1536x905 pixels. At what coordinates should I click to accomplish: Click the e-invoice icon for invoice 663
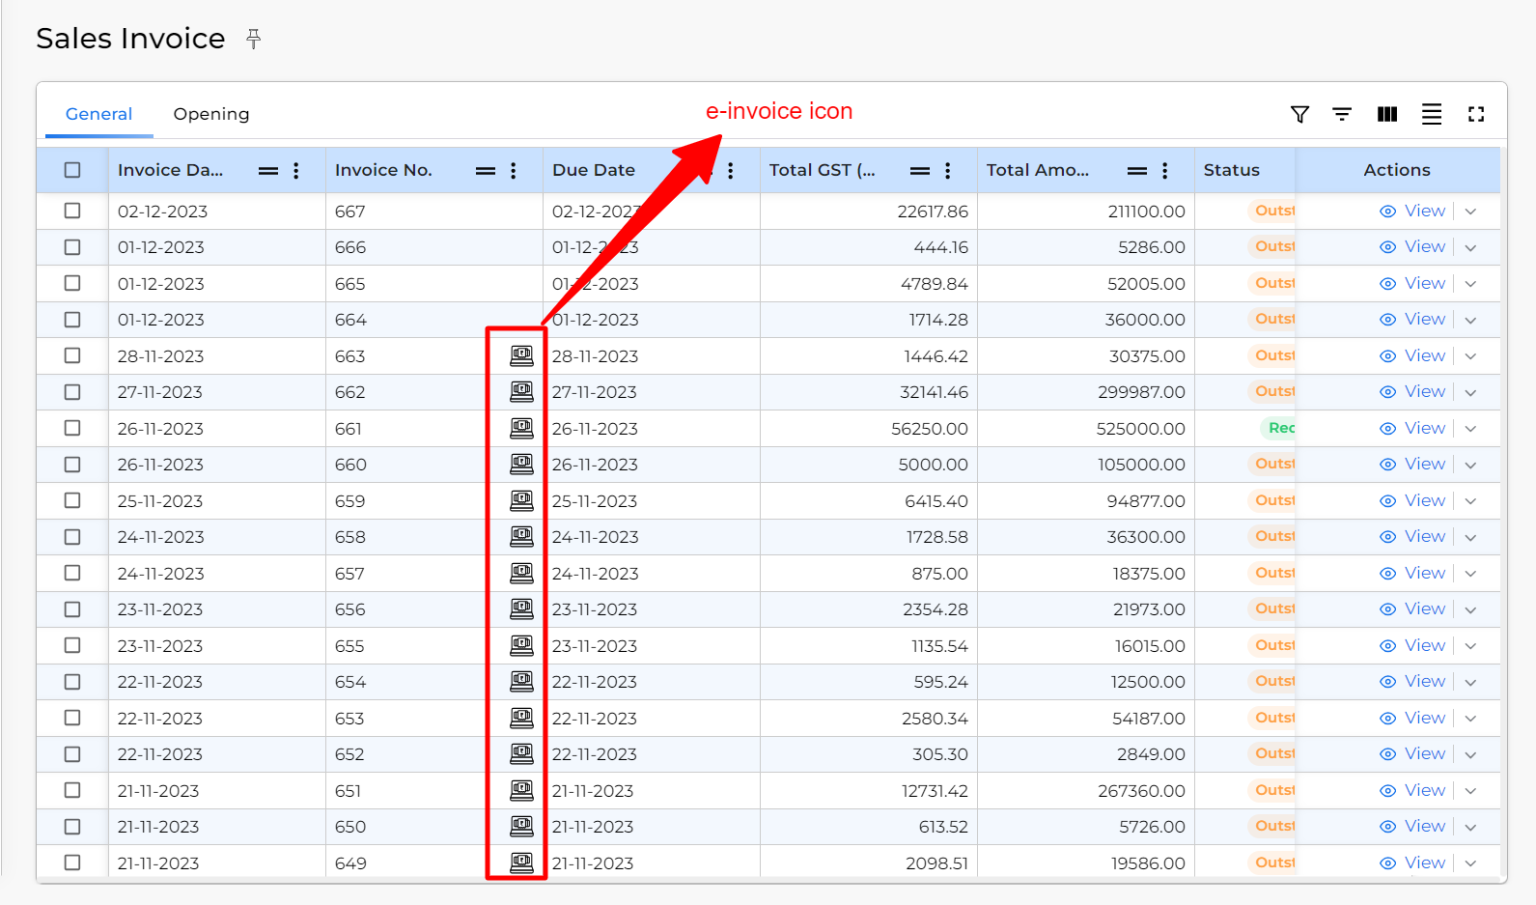[521, 355]
